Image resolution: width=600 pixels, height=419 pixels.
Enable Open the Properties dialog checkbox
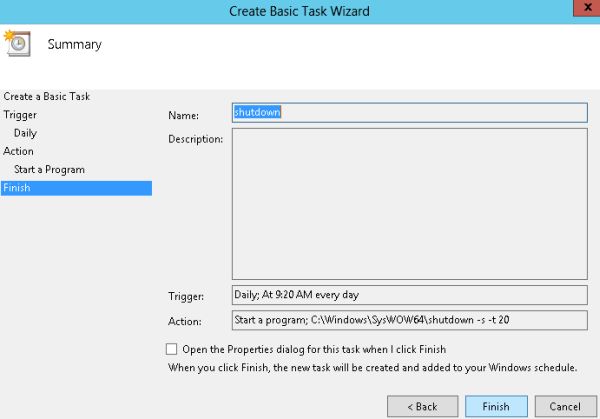coord(173,350)
